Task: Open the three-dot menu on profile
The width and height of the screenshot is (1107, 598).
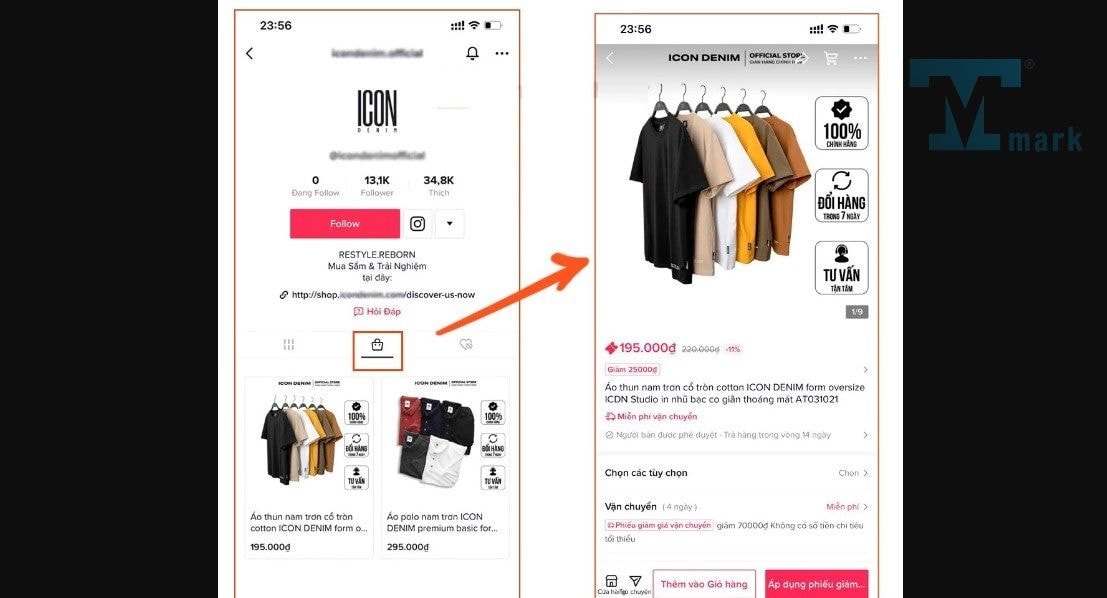Action: click(x=502, y=53)
